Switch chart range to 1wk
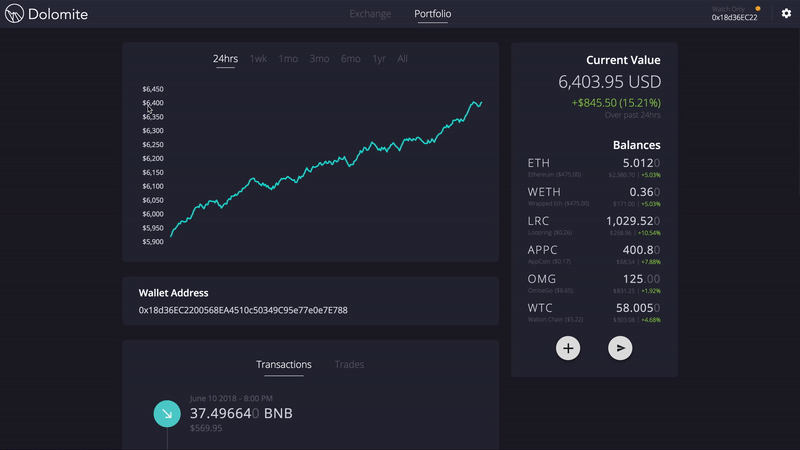 (x=258, y=59)
